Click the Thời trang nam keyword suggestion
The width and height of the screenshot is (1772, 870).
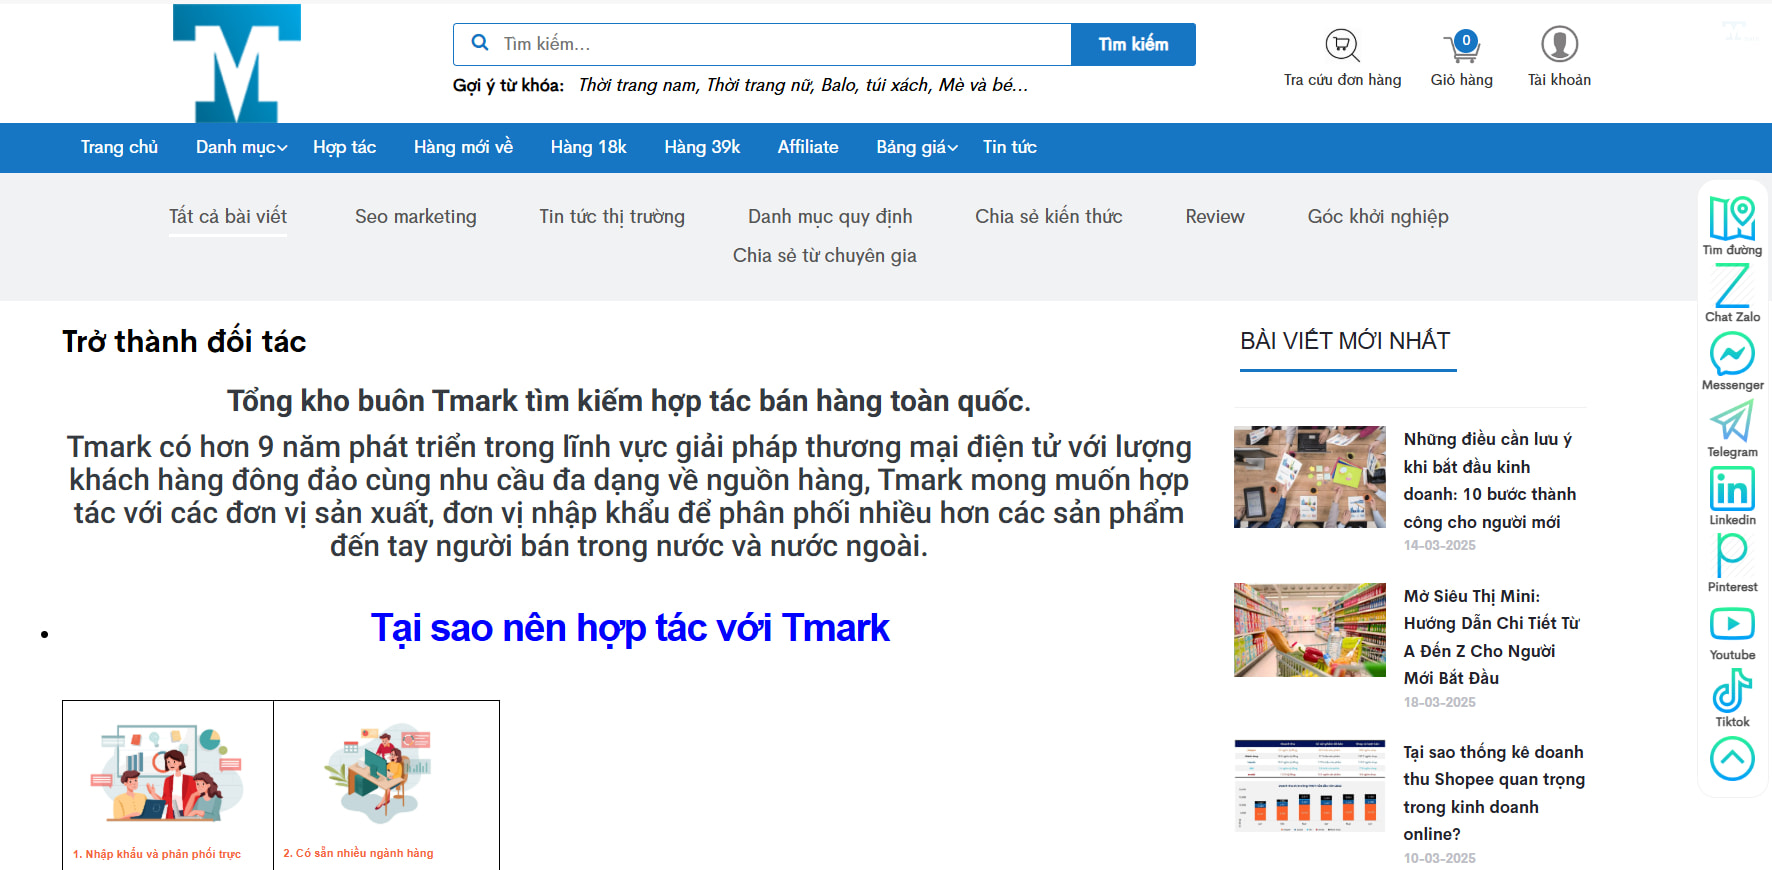pos(638,85)
